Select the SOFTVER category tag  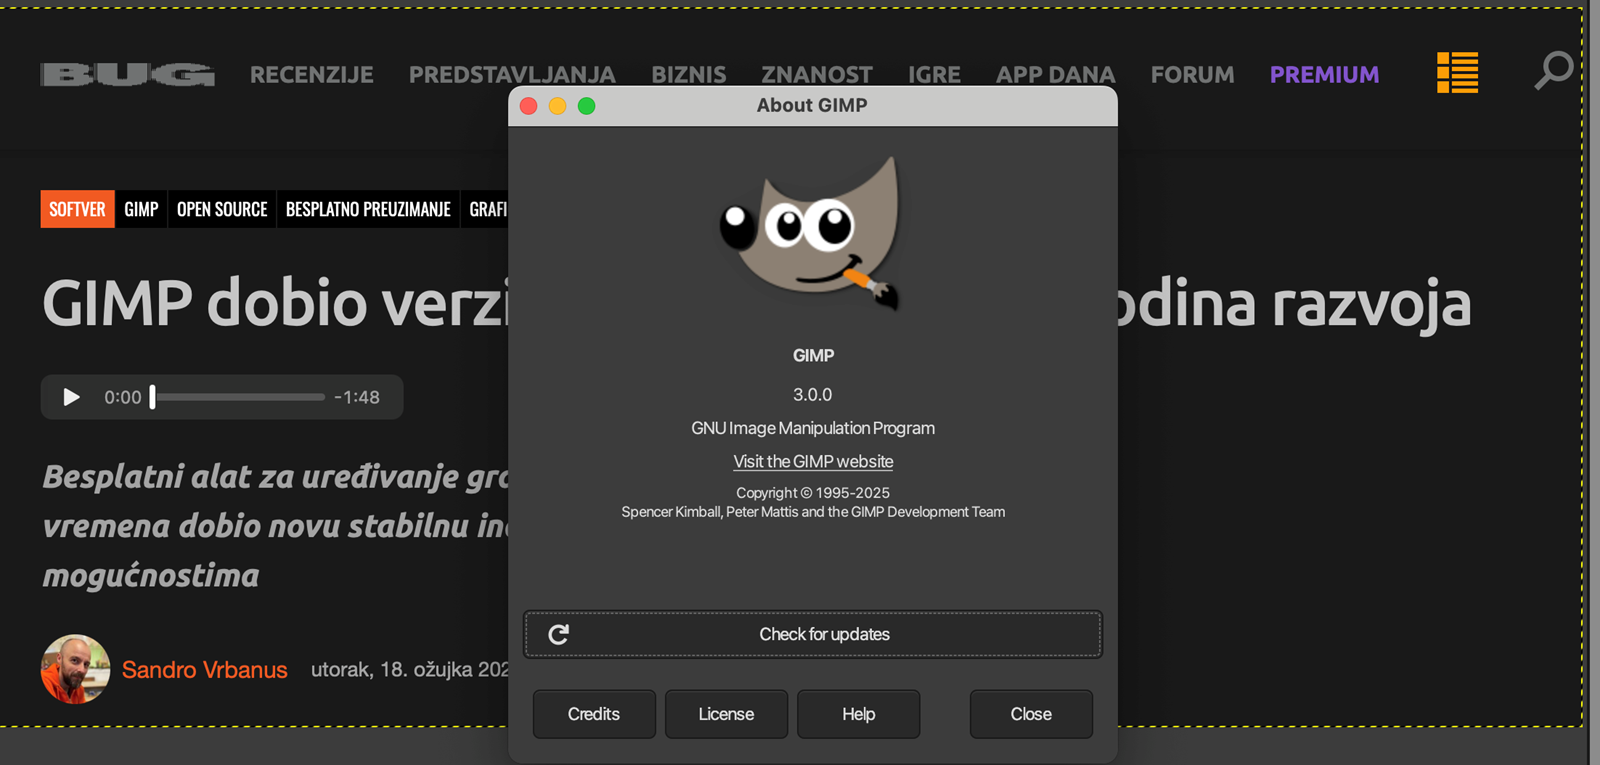tap(77, 209)
